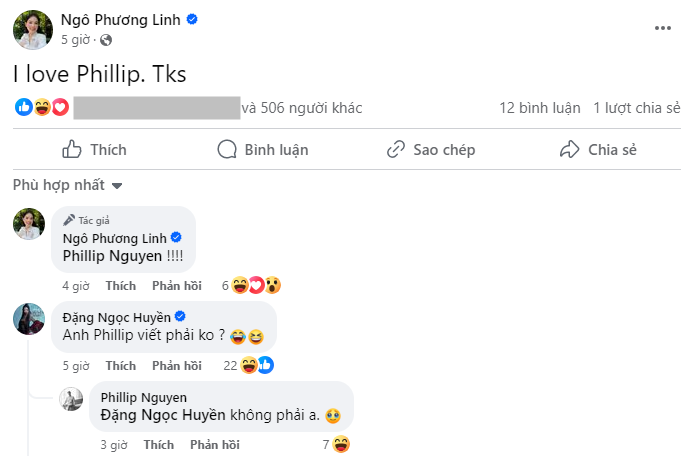
Task: Open Đặng Ngọc Huyền's profile avatar
Action: pyautogui.click(x=29, y=318)
